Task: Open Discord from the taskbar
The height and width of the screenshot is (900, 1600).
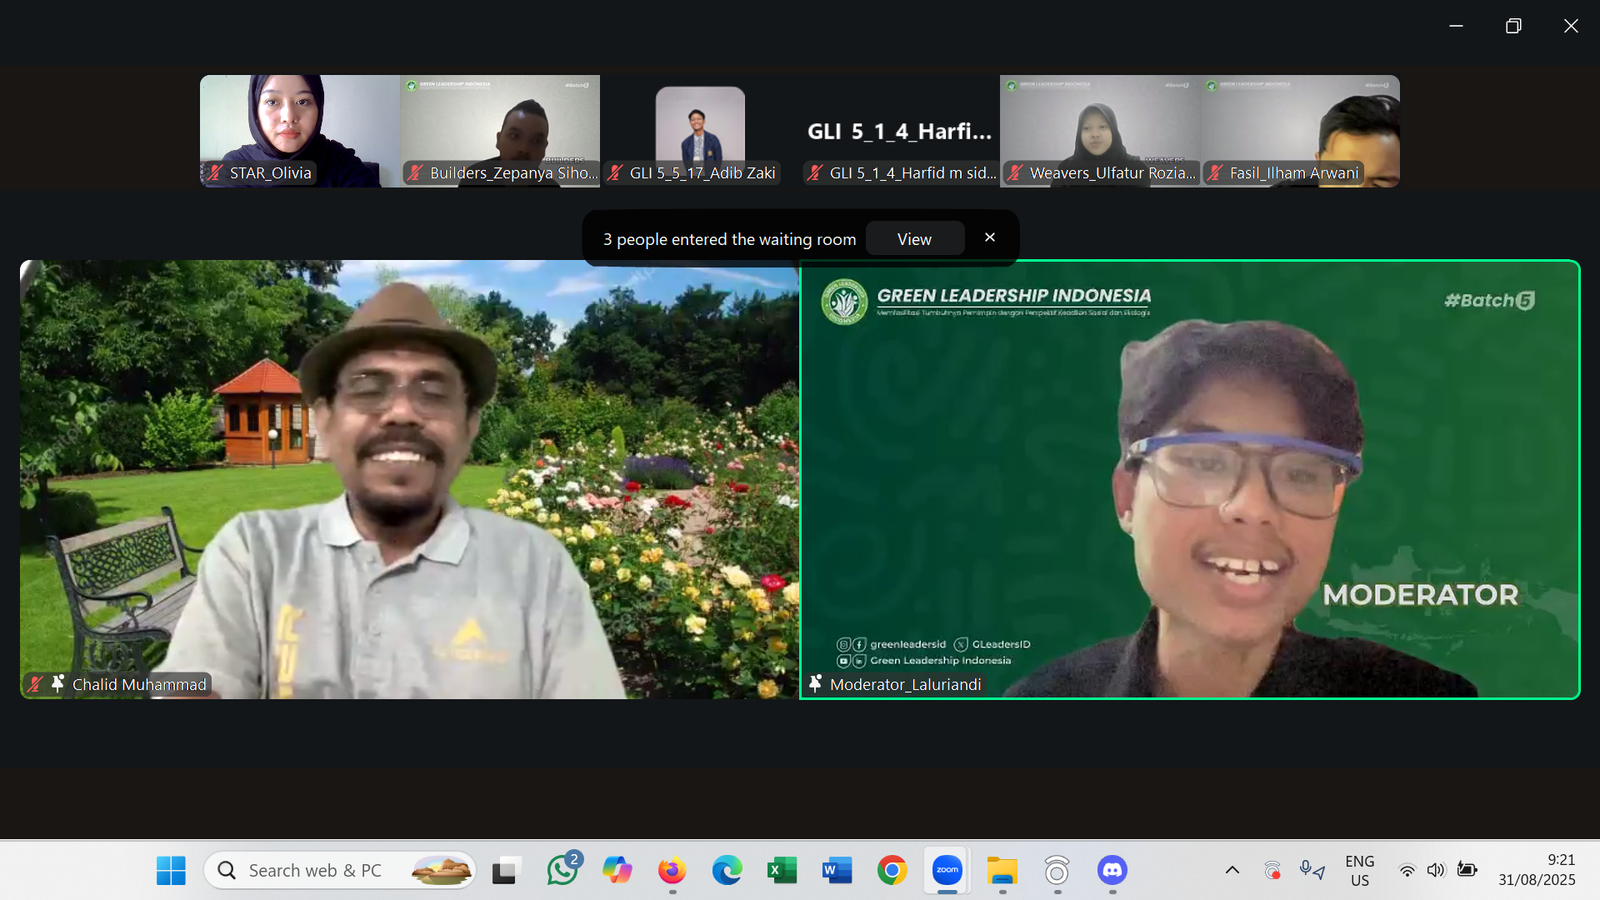Action: 1112,871
